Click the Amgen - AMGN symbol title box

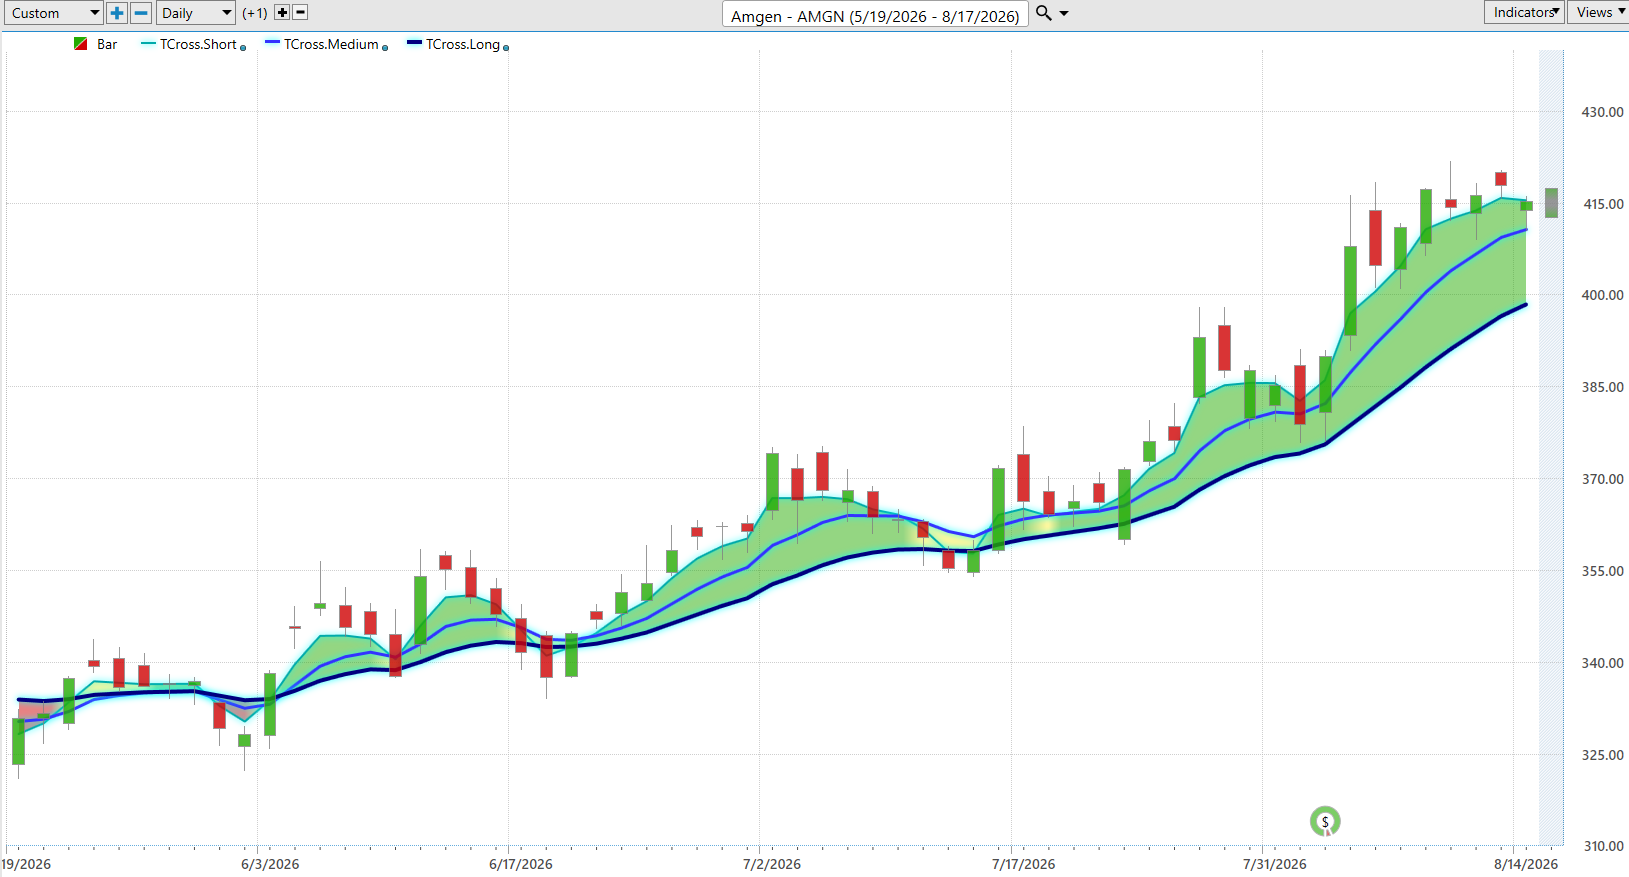(x=875, y=15)
